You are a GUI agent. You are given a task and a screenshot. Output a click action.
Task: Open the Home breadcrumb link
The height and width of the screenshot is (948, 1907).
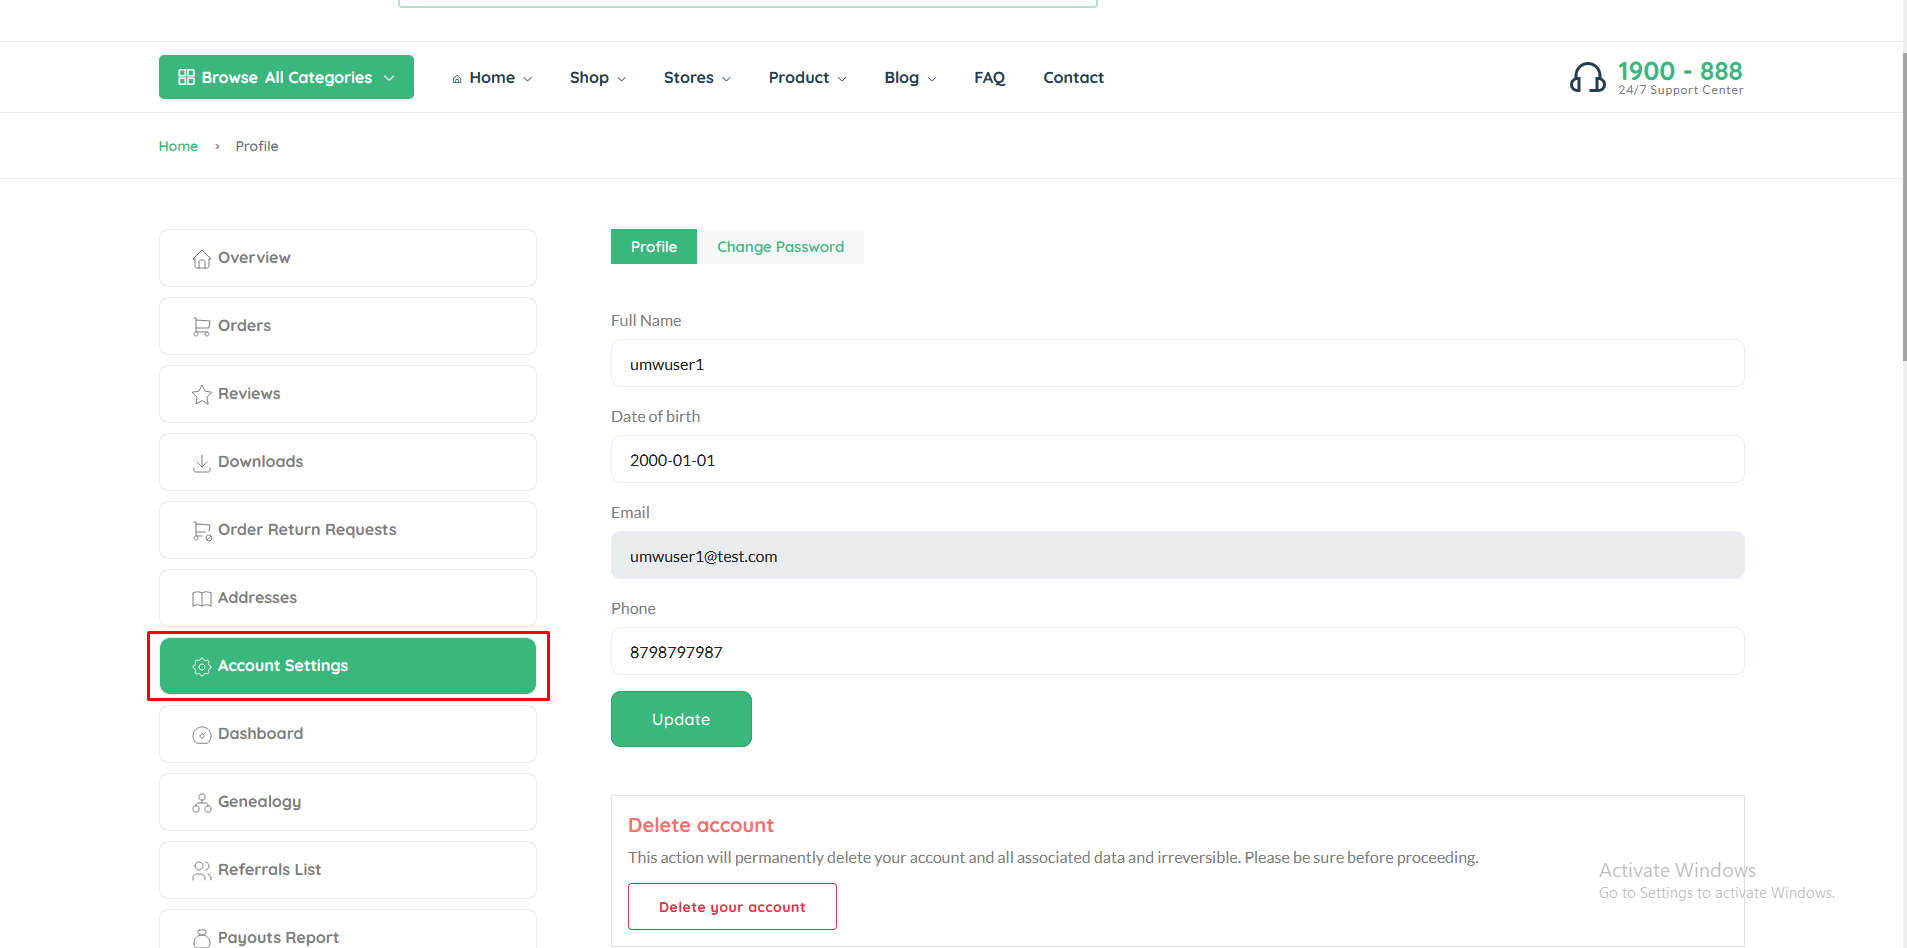(x=178, y=145)
